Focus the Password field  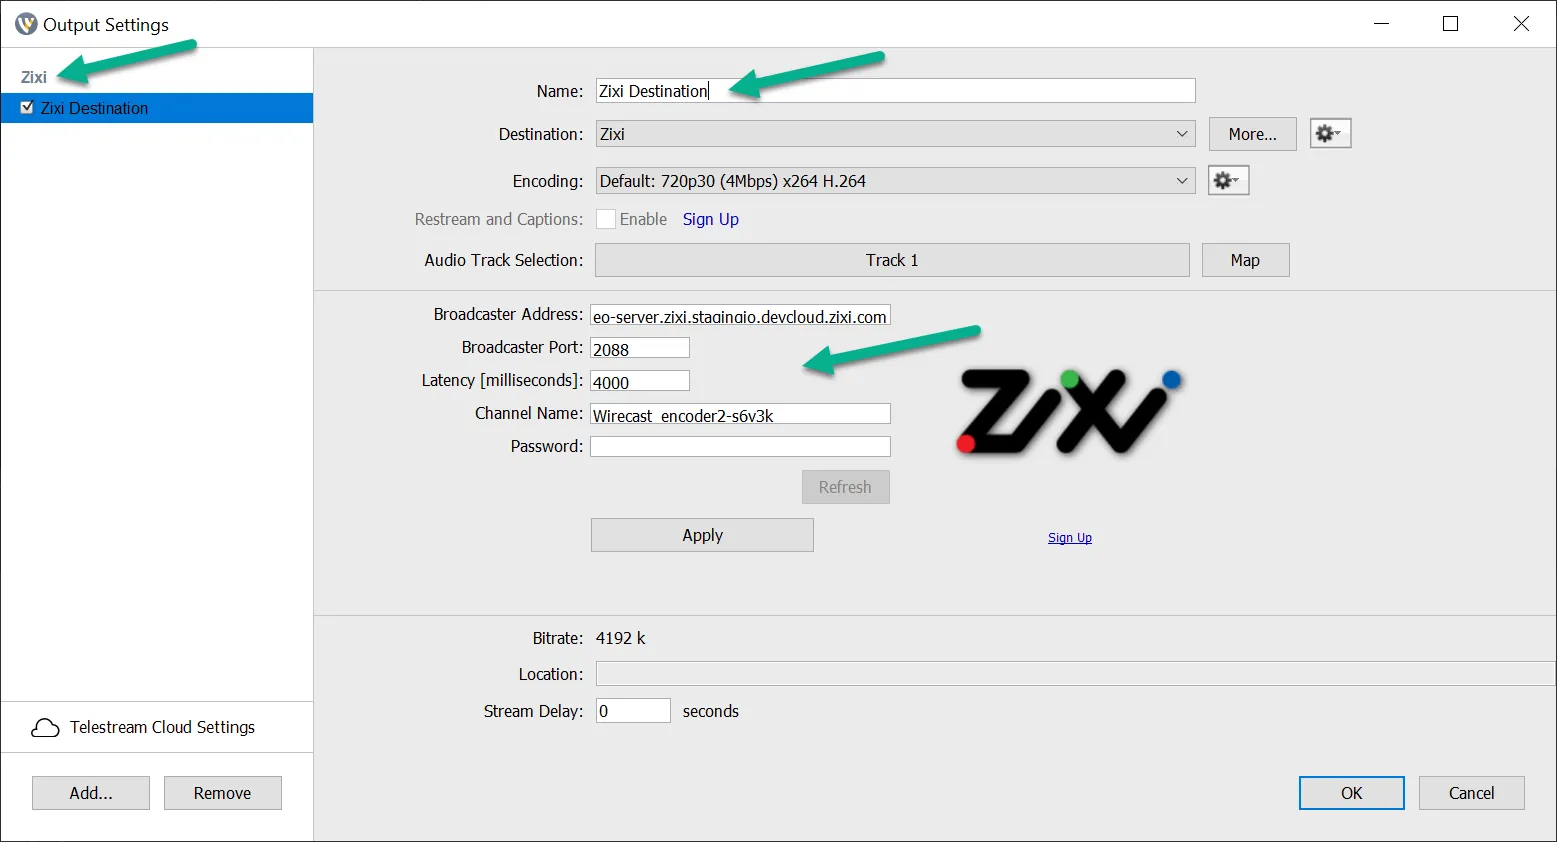[740, 447]
